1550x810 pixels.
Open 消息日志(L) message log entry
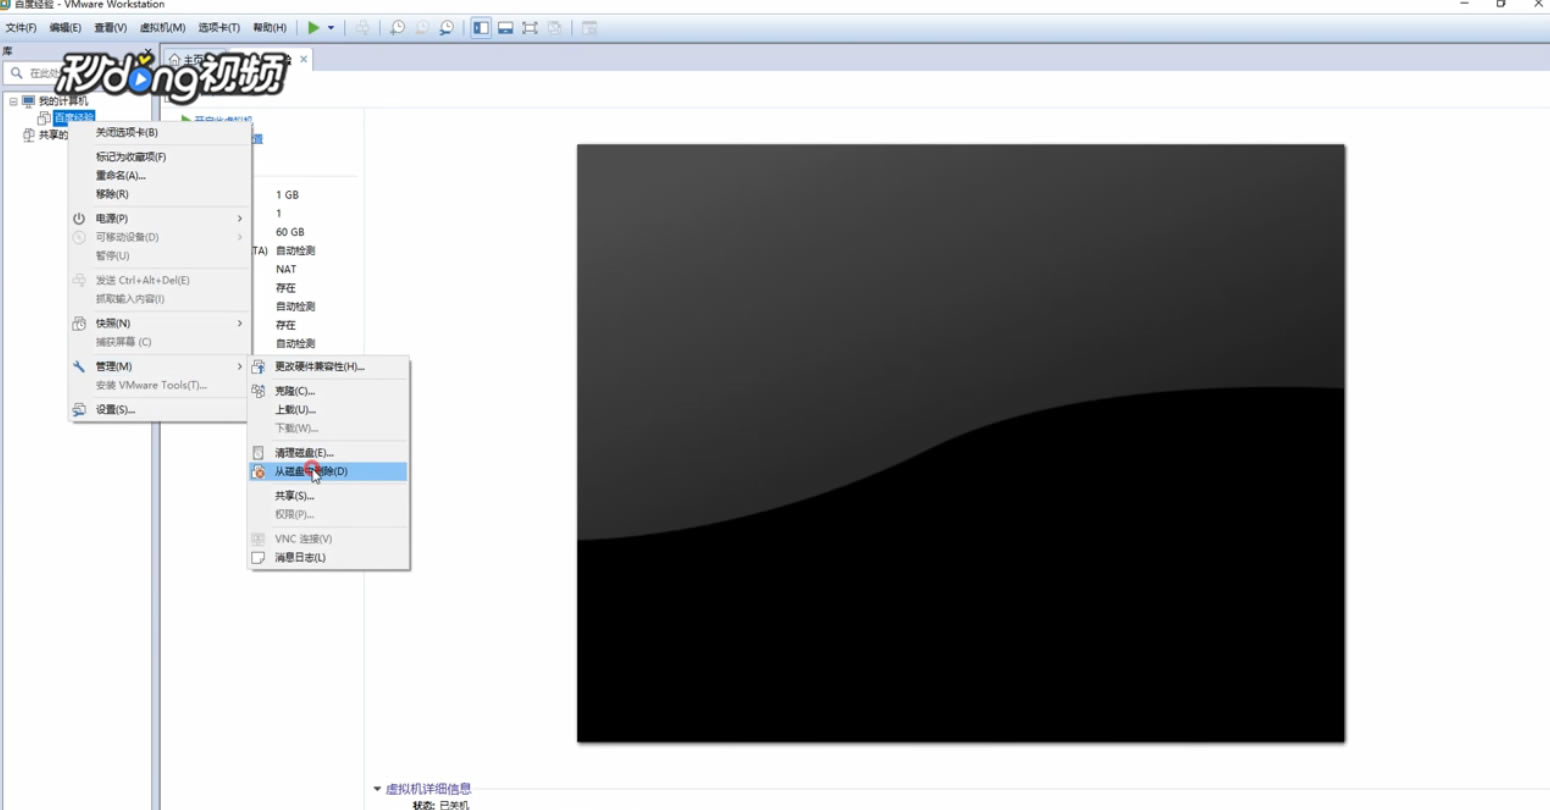pos(300,558)
